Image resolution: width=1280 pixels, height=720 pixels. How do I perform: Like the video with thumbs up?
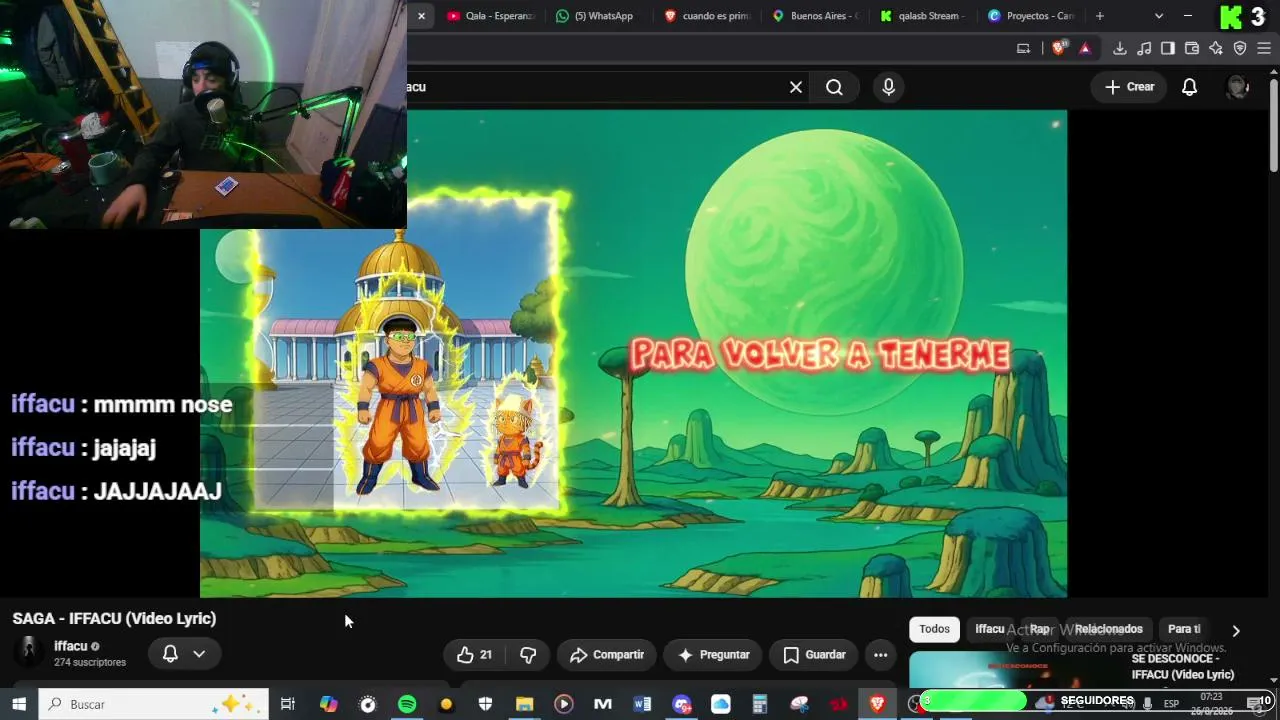pyautogui.click(x=476, y=655)
